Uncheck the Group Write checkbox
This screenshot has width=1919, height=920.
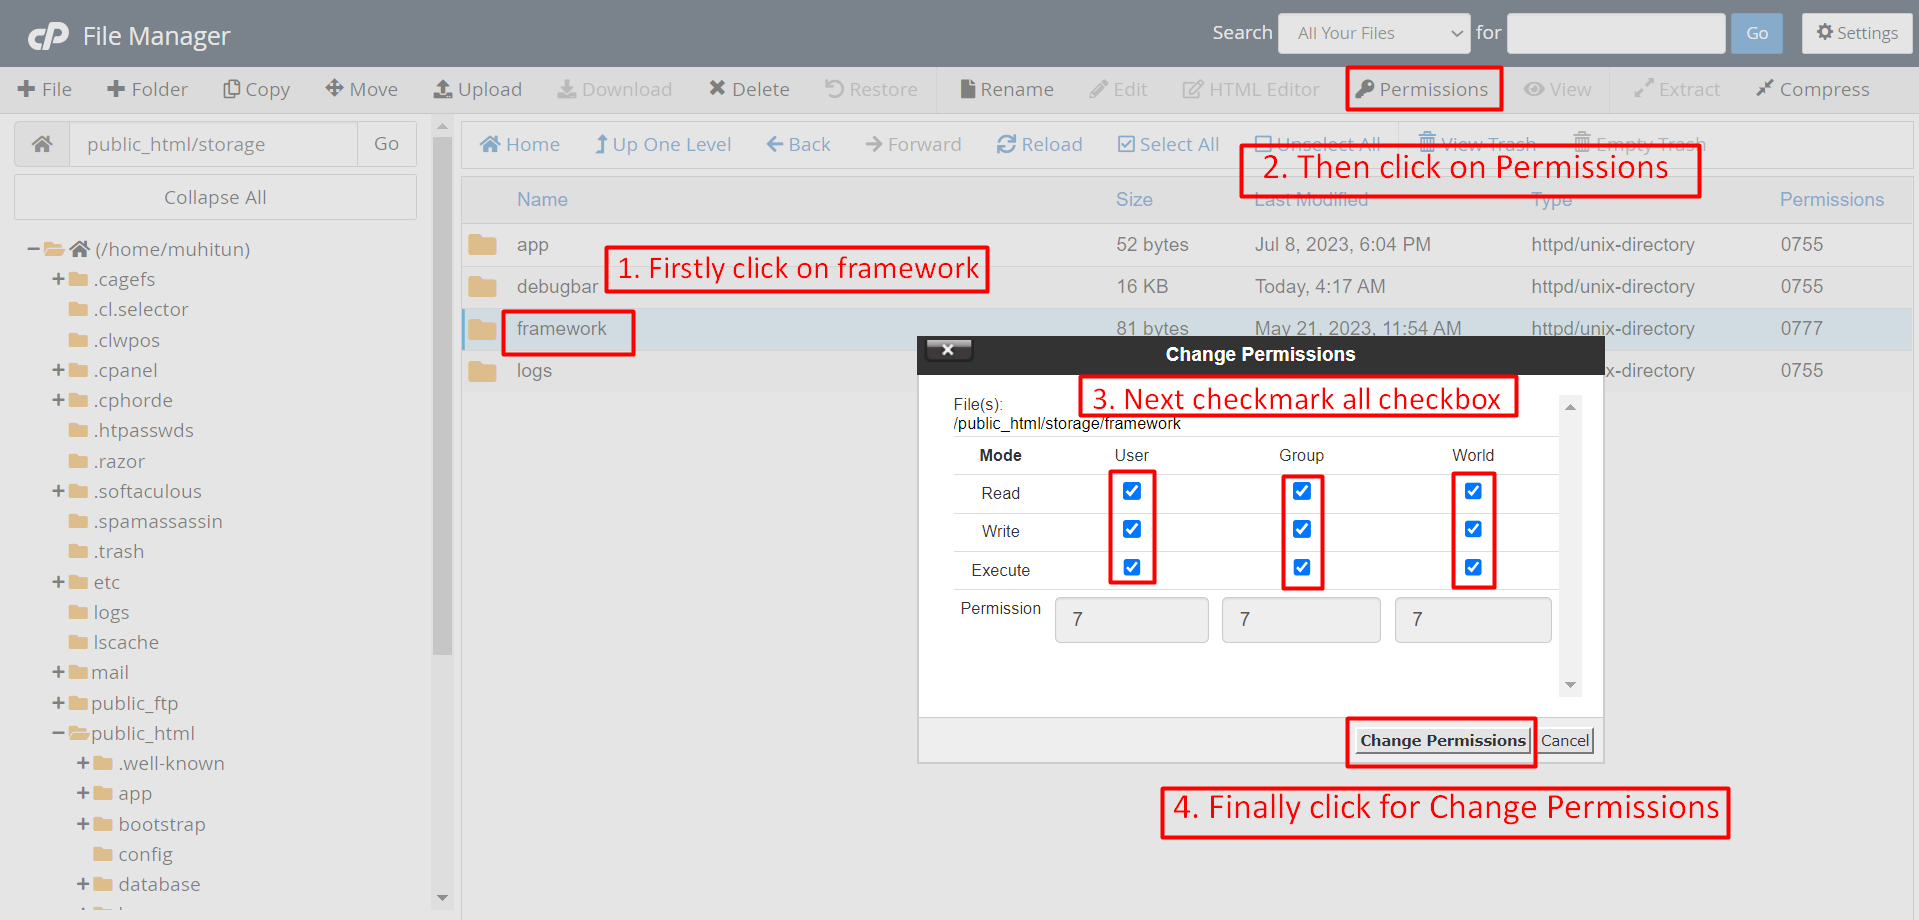tap(1301, 529)
